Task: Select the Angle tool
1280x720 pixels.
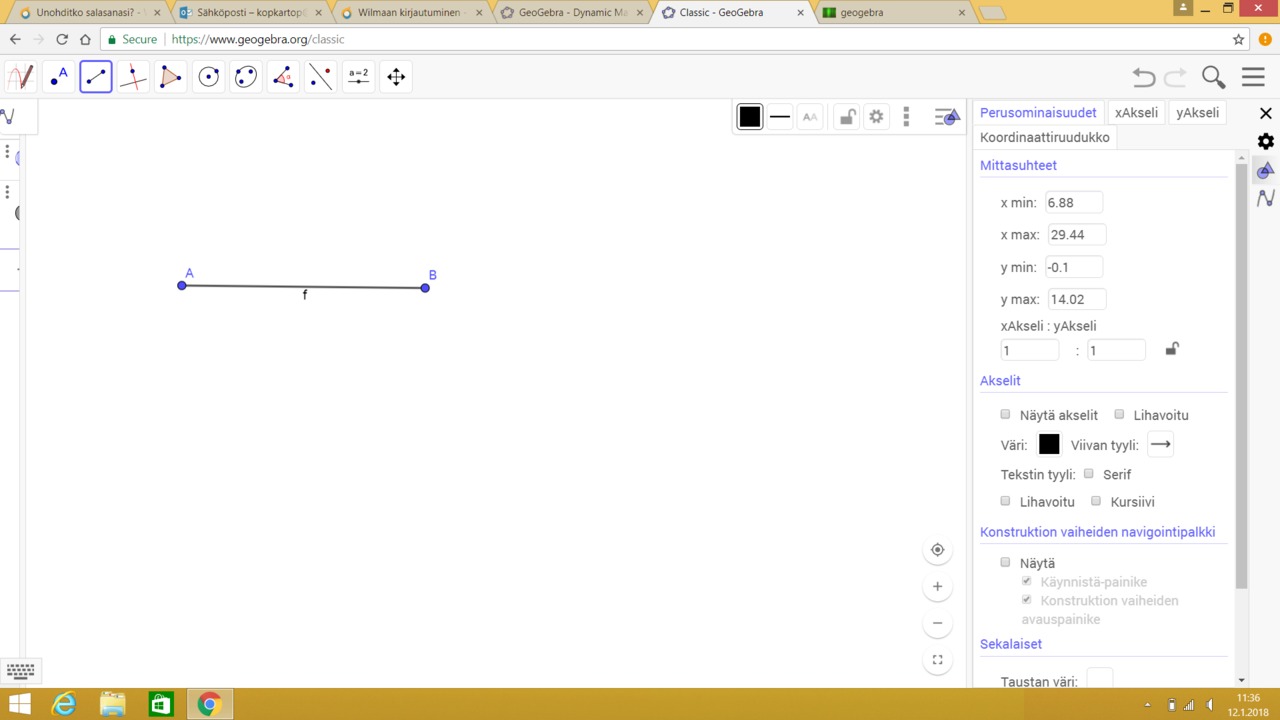Action: pyautogui.click(x=283, y=77)
